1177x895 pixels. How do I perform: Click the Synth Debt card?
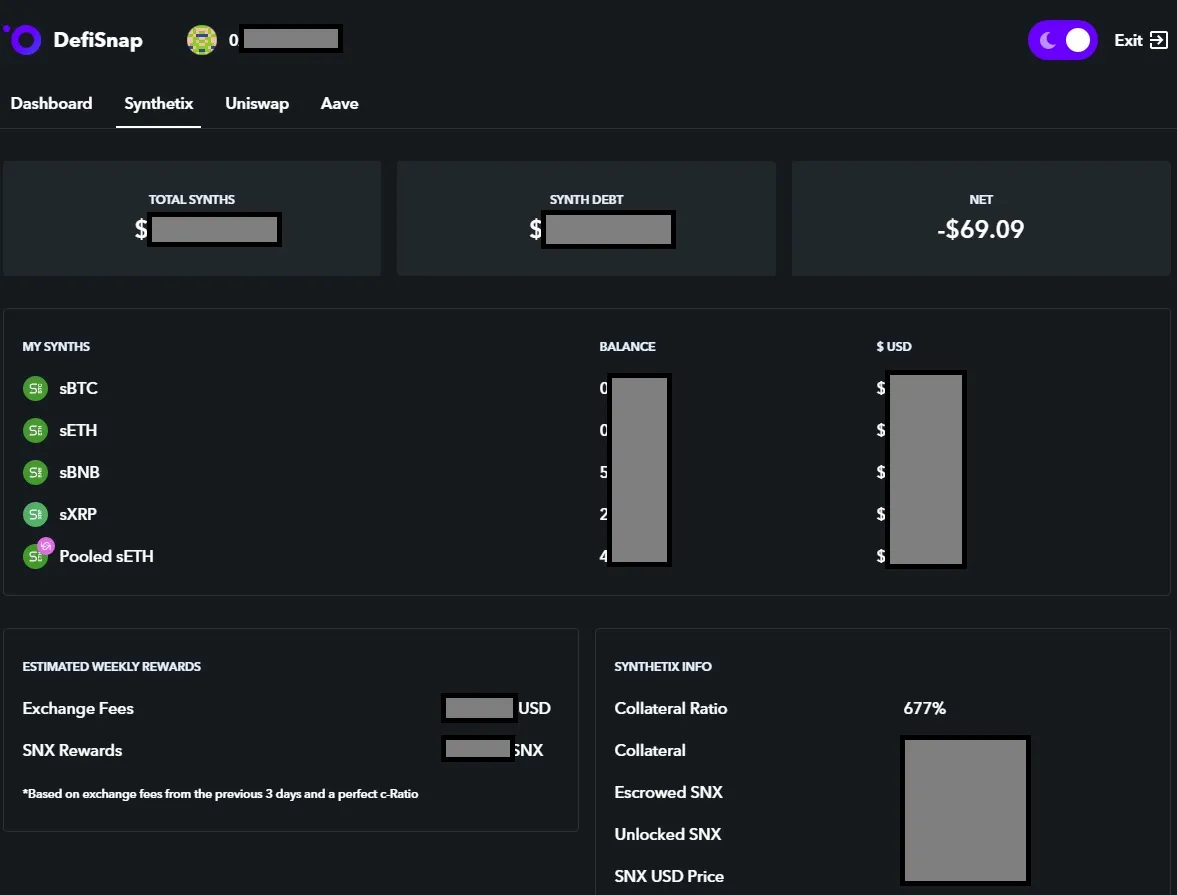pos(586,218)
